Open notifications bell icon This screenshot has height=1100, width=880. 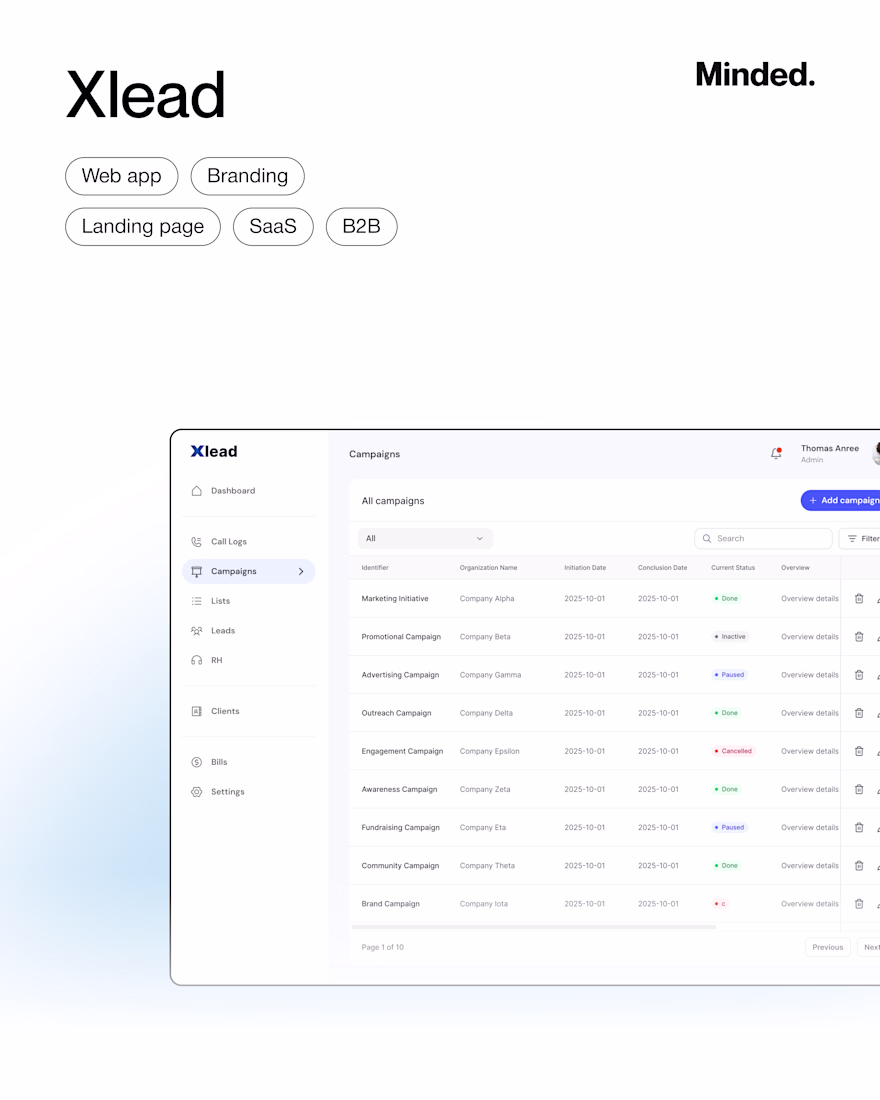pyautogui.click(x=776, y=453)
